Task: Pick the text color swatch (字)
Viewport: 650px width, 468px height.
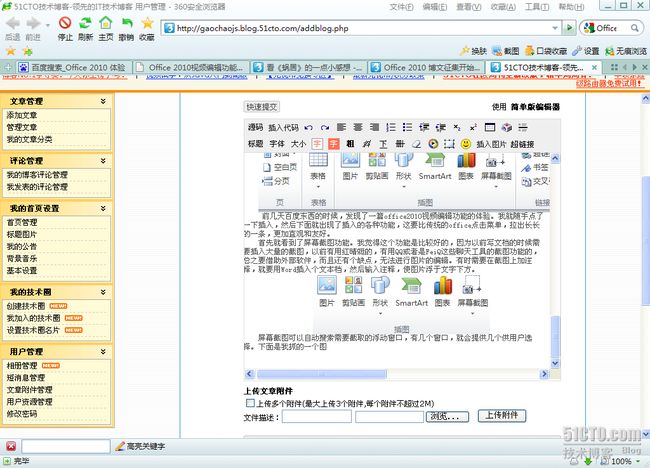Action: pyautogui.click(x=317, y=144)
